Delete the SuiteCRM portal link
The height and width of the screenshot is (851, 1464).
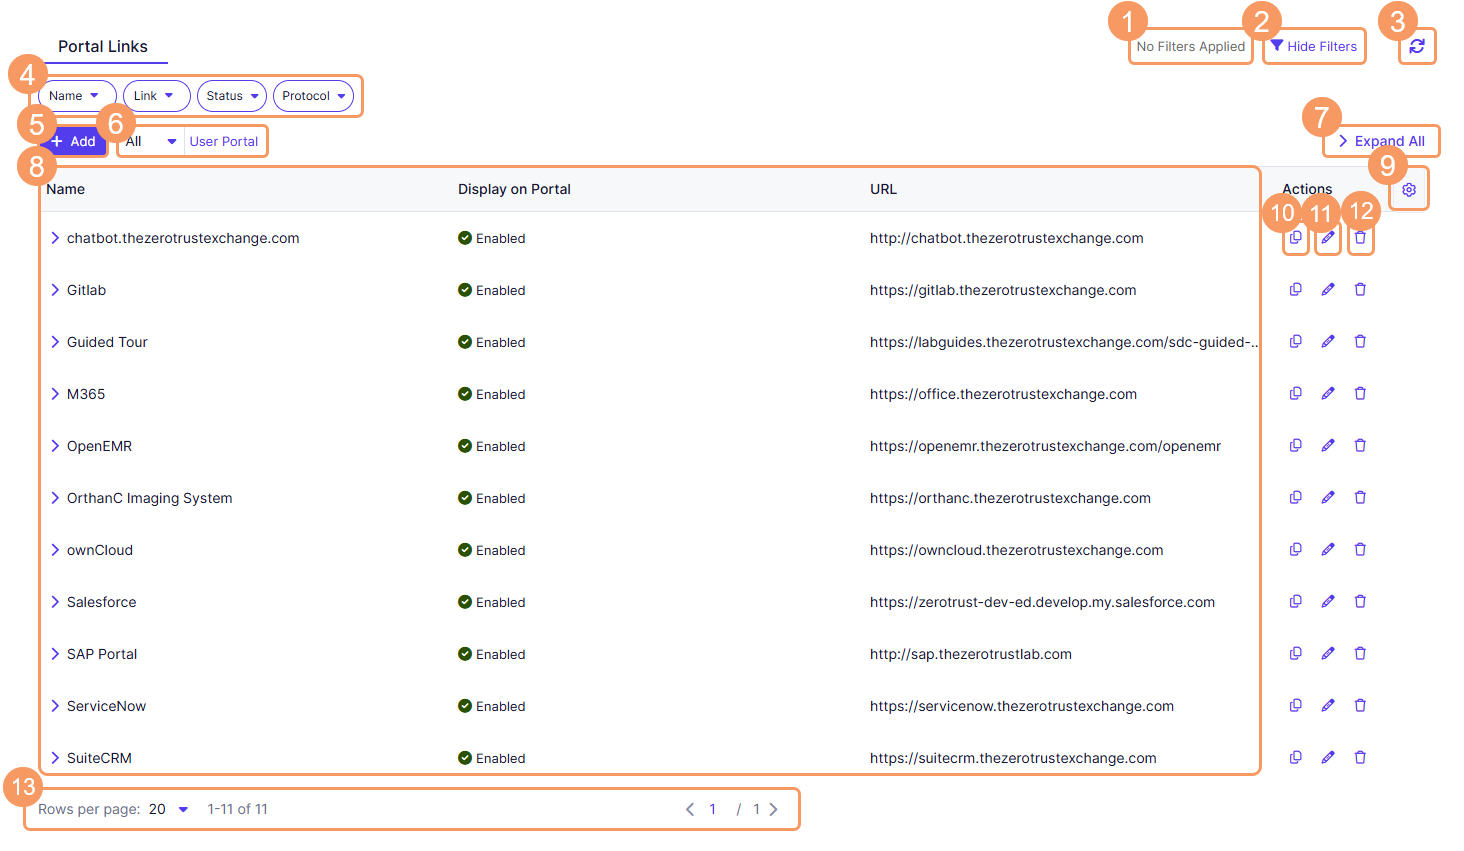tap(1360, 758)
